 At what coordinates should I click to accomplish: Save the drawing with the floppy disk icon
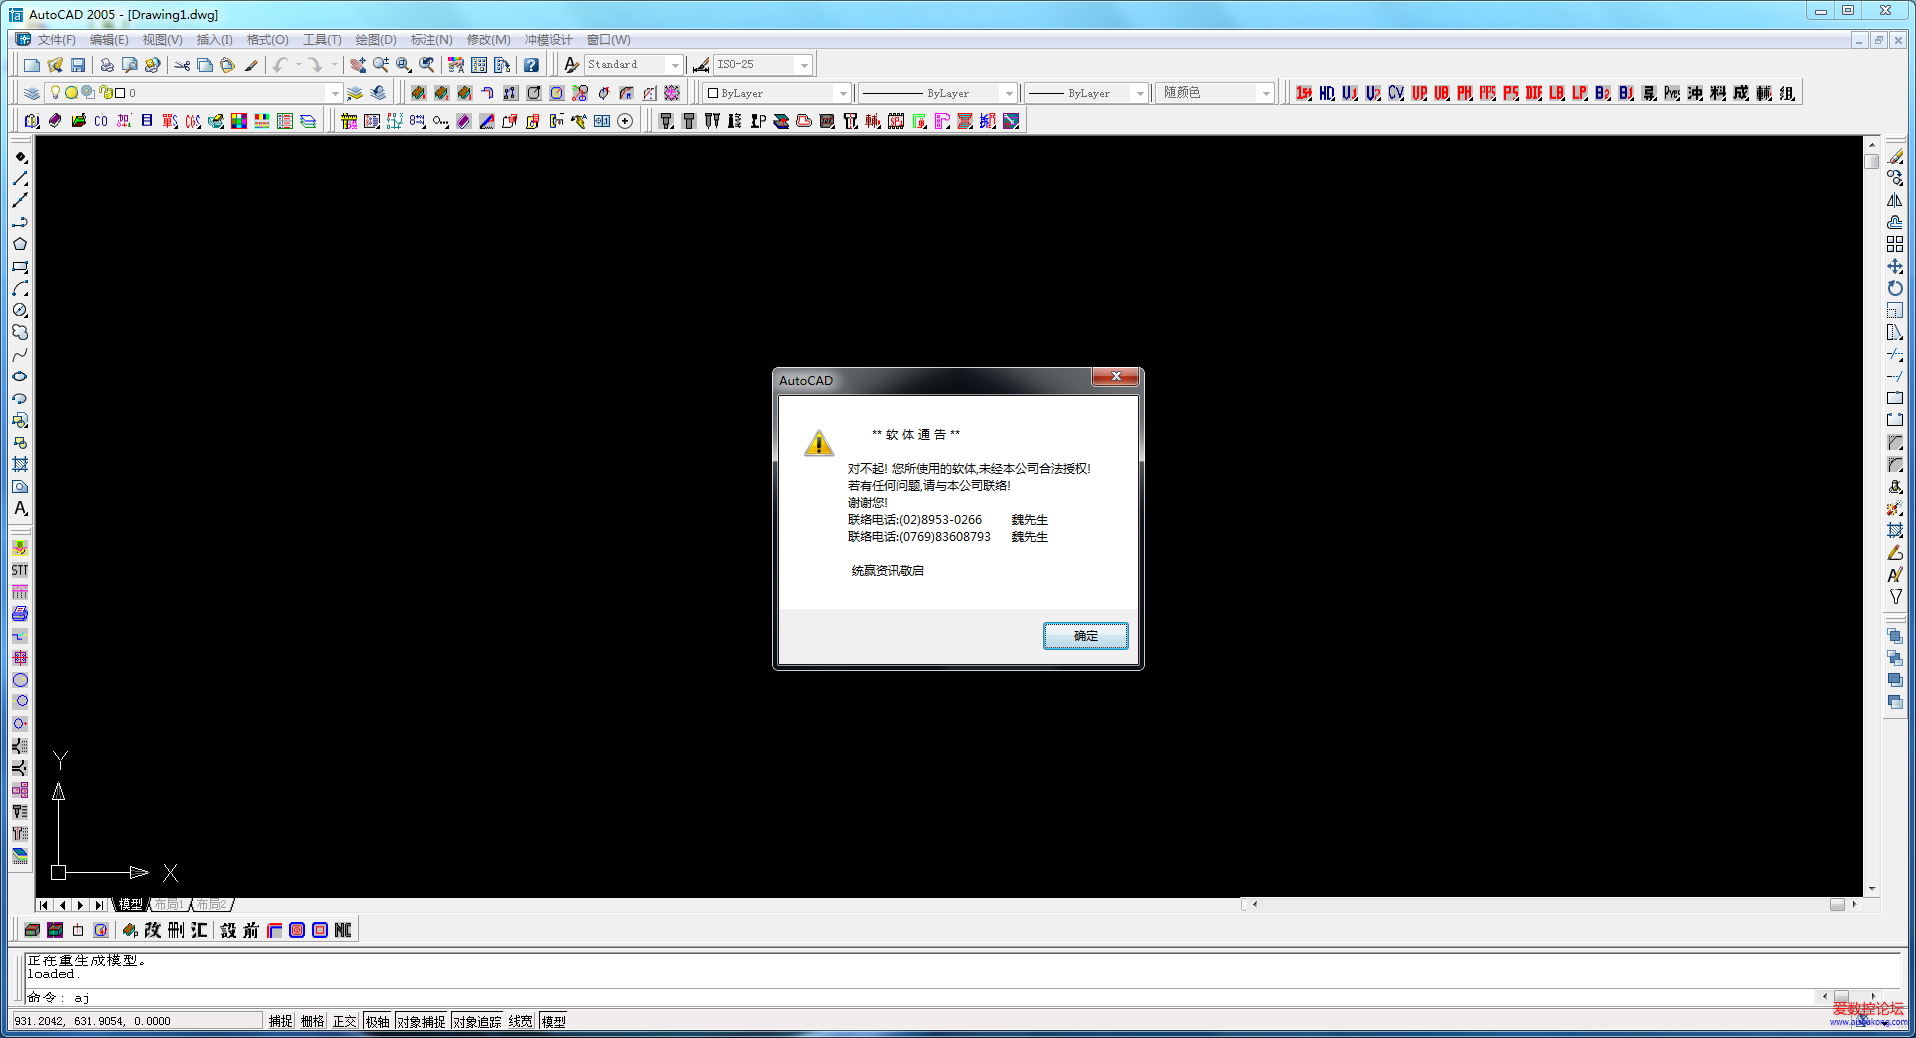(x=78, y=65)
